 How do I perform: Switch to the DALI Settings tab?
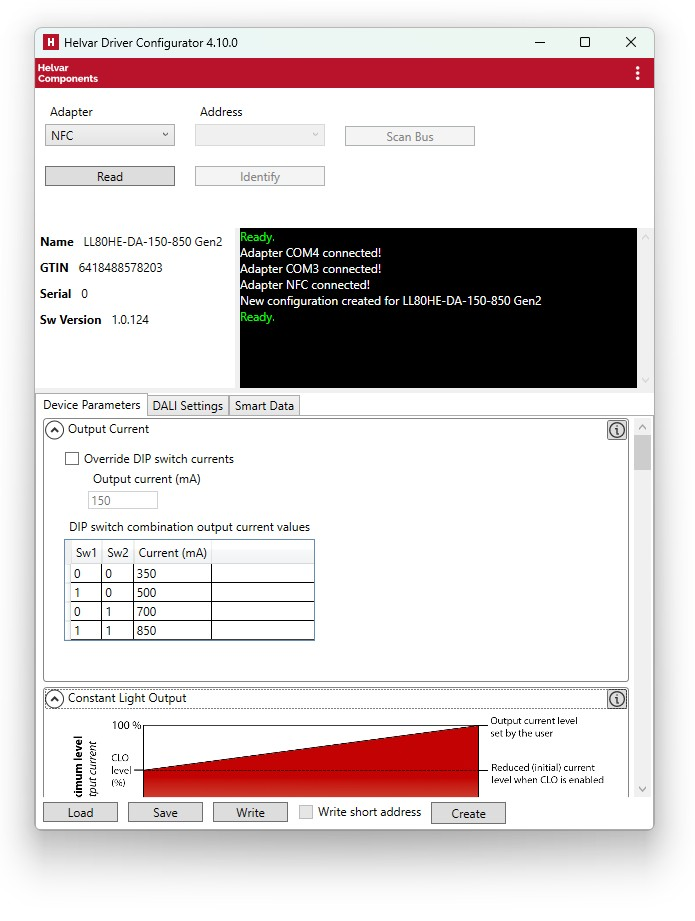(188, 406)
